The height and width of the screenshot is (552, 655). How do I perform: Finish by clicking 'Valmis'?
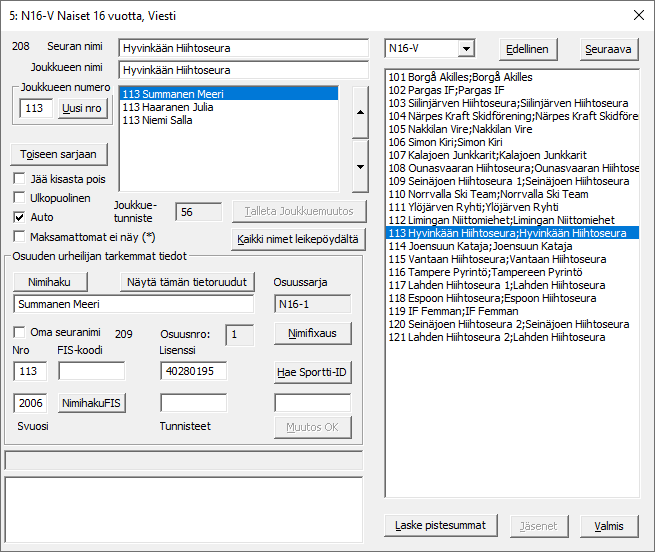click(609, 526)
